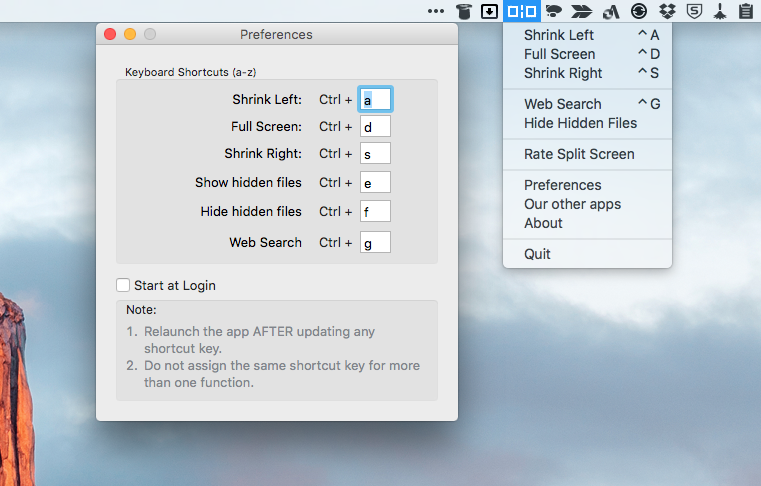Quit the app from the menu
This screenshot has width=761, height=486.
coord(587,254)
